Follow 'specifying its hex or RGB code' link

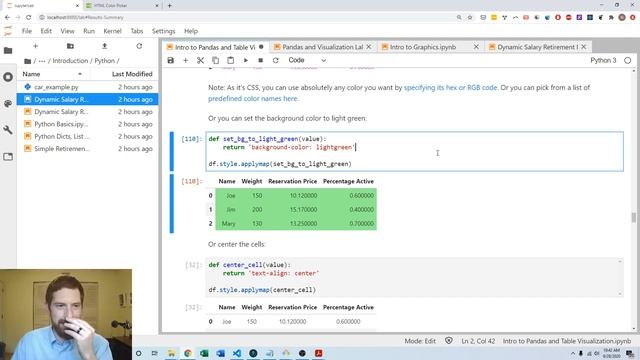(x=451, y=87)
